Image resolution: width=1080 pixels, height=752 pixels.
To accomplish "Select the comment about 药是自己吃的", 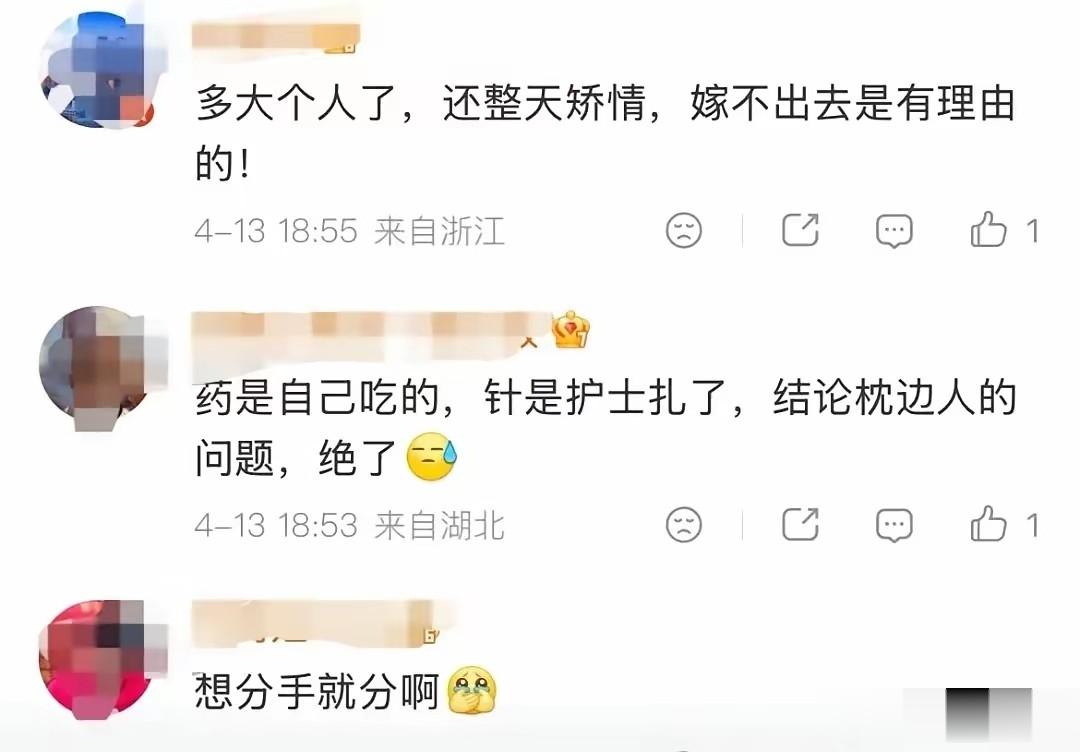I will point(605,427).
